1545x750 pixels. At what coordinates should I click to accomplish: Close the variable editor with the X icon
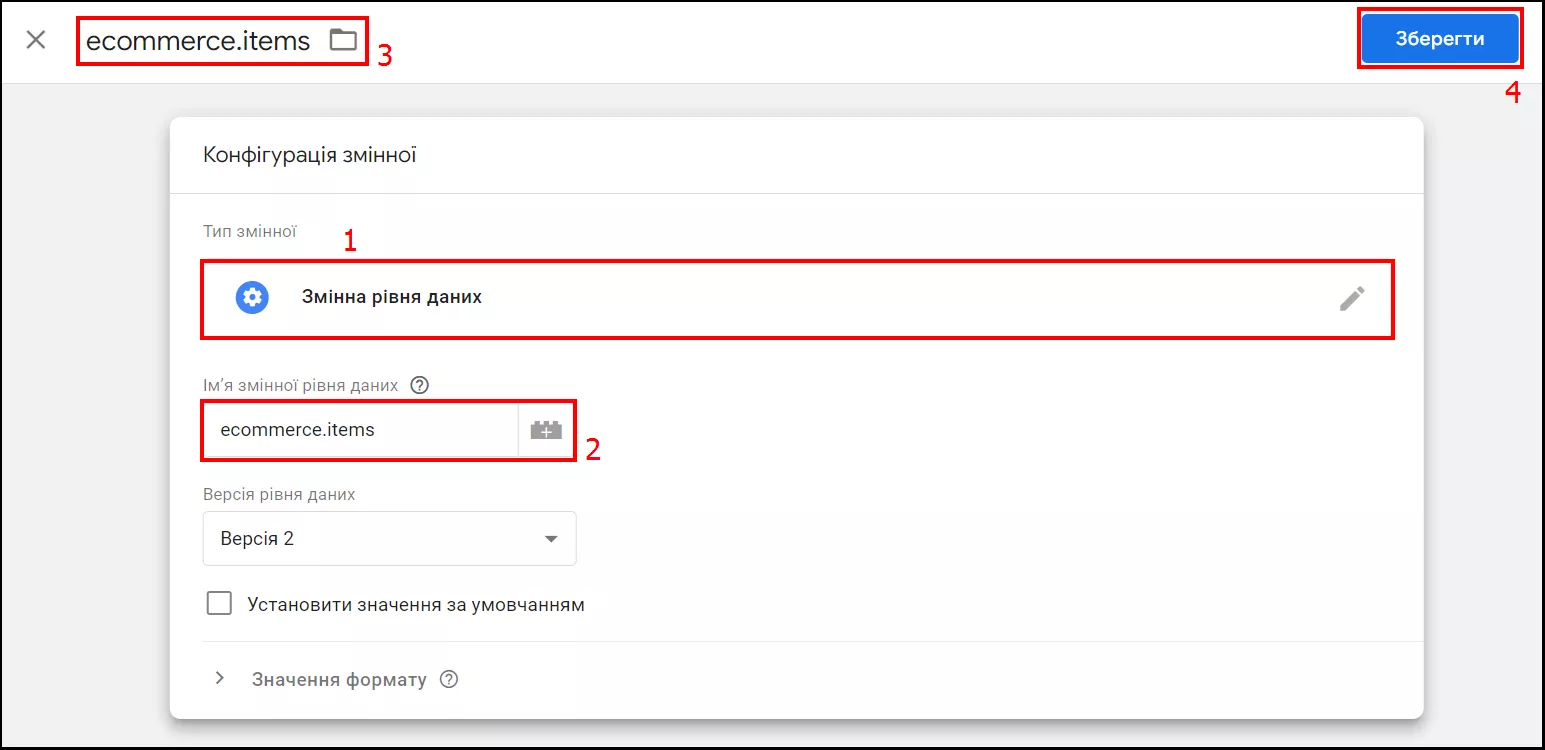coord(36,40)
